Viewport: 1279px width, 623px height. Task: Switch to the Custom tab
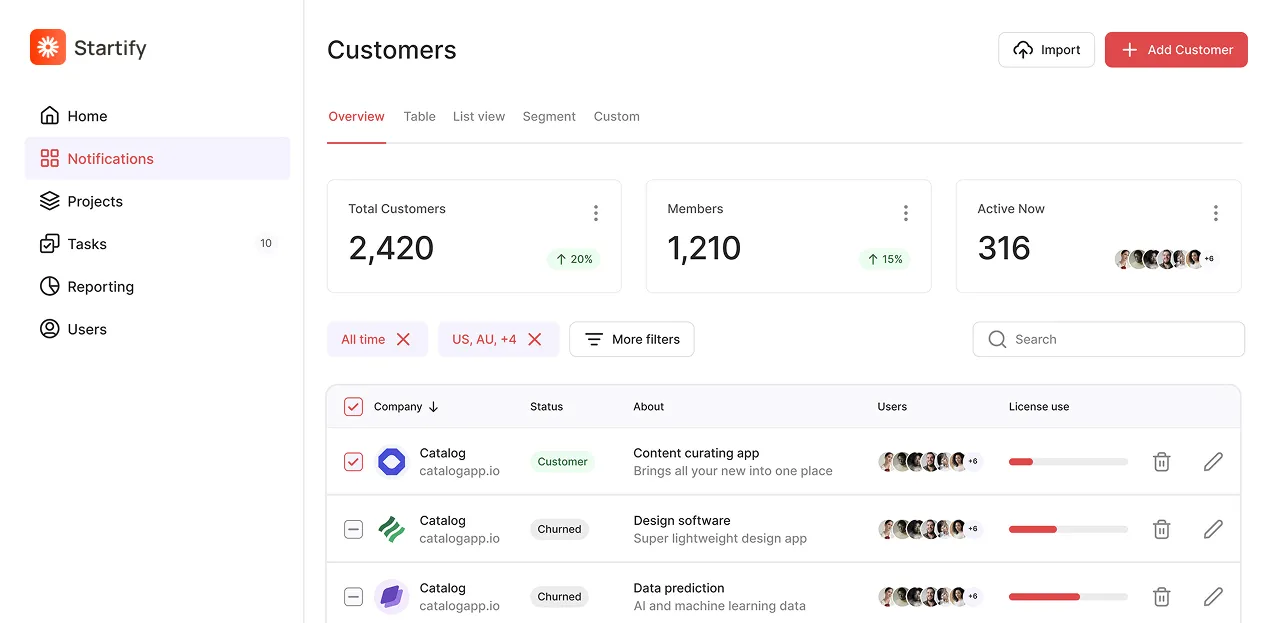[617, 116]
